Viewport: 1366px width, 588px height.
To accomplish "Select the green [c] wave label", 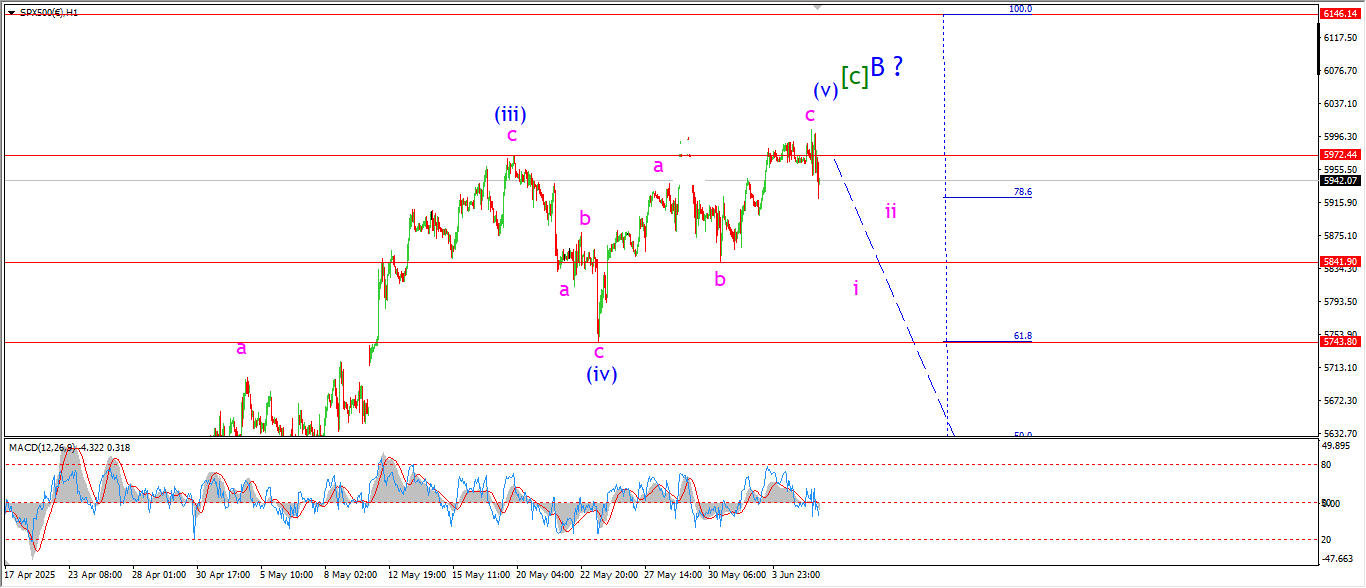I will coord(853,76).
